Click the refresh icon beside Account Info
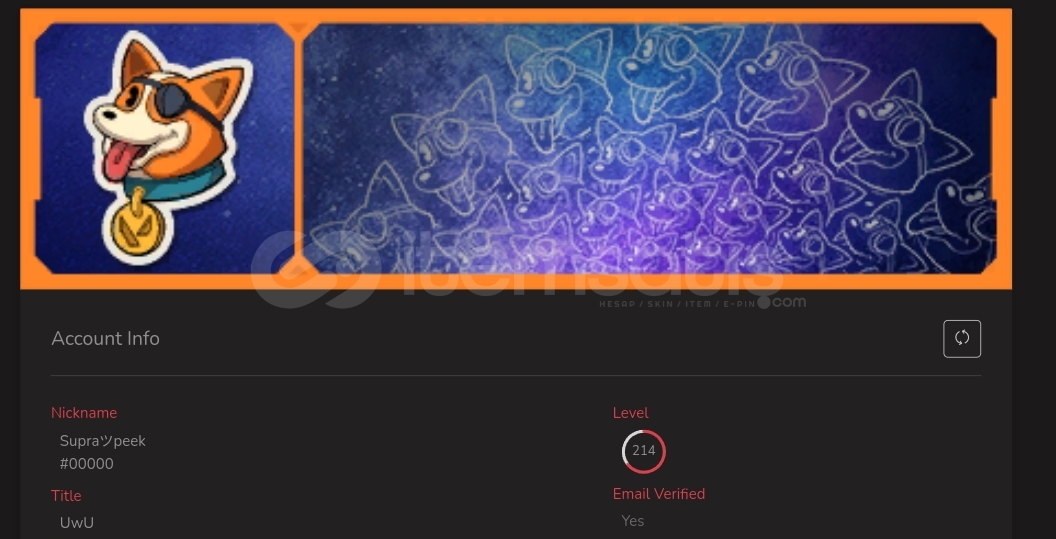Viewport: 1056px width, 539px height. pyautogui.click(x=962, y=339)
